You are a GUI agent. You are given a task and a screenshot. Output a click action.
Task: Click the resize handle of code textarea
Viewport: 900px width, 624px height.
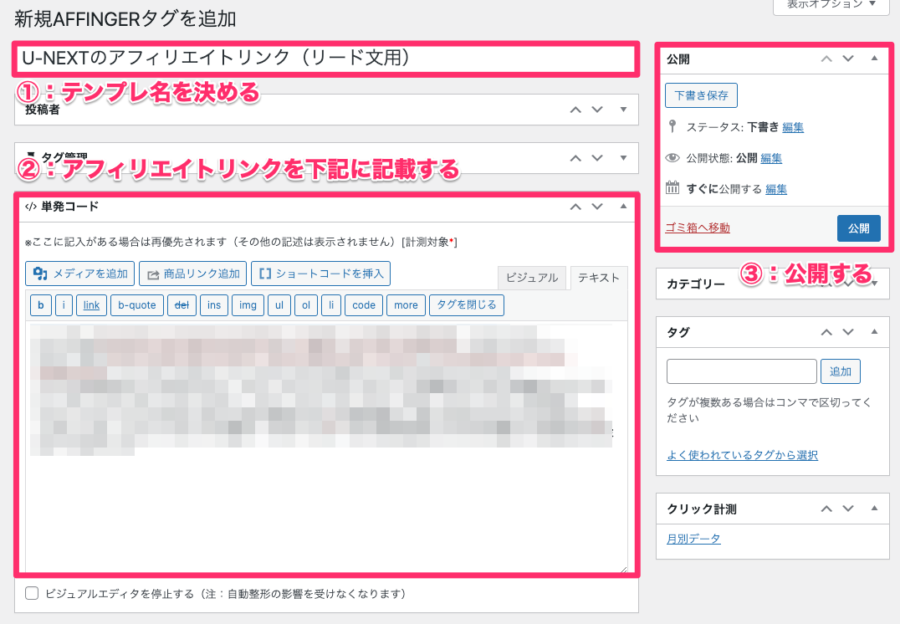click(x=623, y=568)
